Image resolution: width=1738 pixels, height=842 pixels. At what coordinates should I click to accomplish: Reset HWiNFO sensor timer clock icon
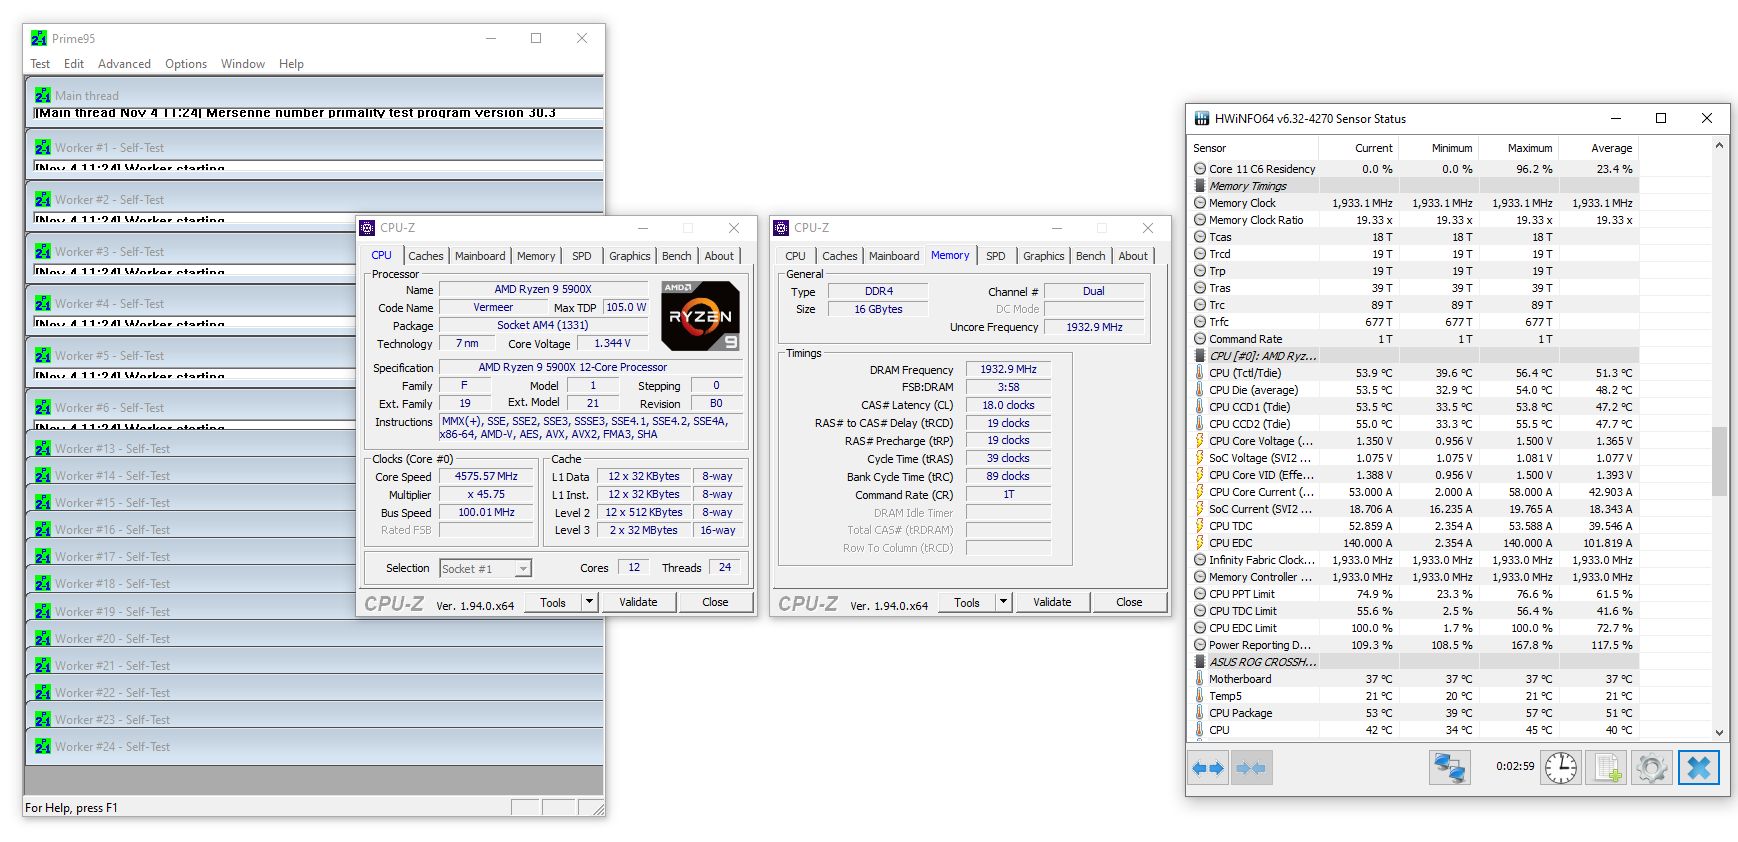tap(1560, 768)
